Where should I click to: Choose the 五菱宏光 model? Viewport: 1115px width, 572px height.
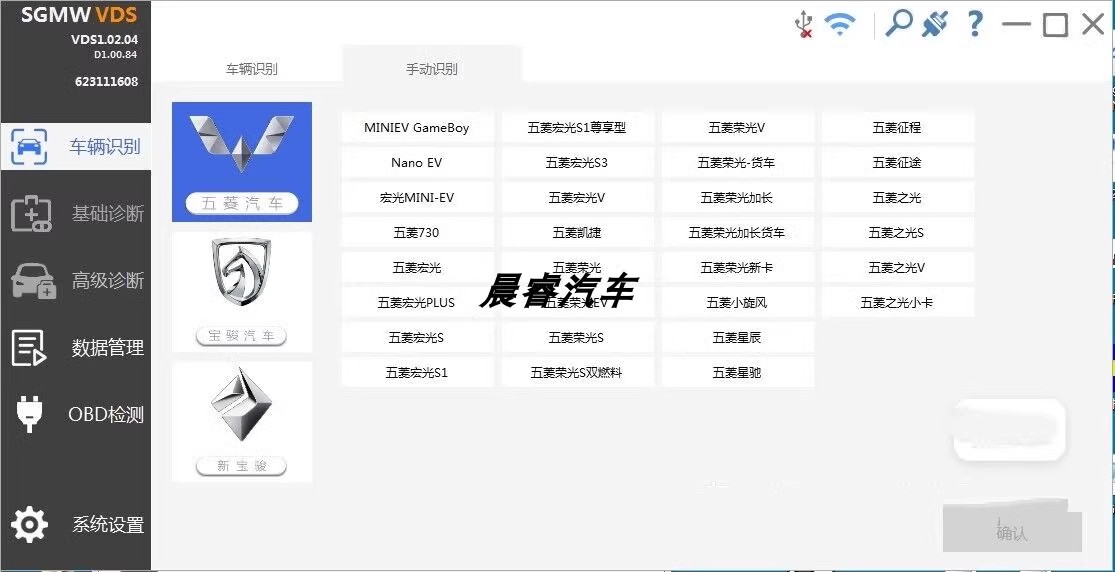pos(417,268)
